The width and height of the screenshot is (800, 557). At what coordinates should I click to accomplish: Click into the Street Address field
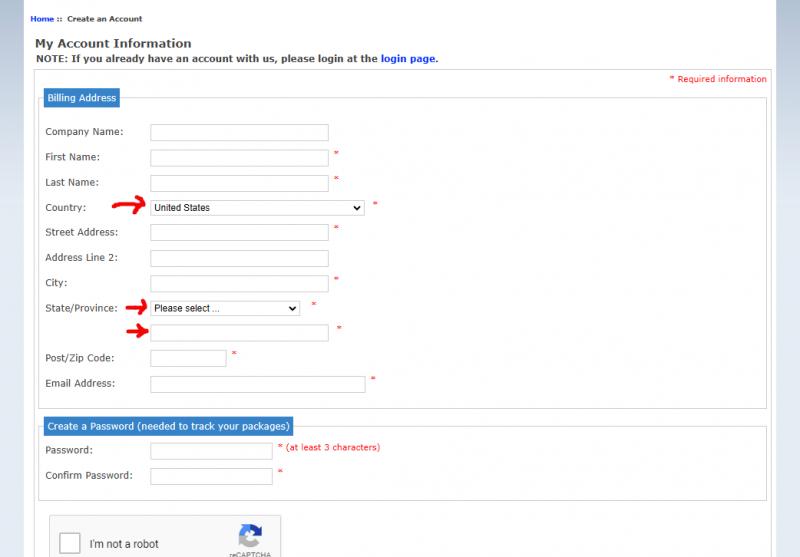[x=239, y=233]
